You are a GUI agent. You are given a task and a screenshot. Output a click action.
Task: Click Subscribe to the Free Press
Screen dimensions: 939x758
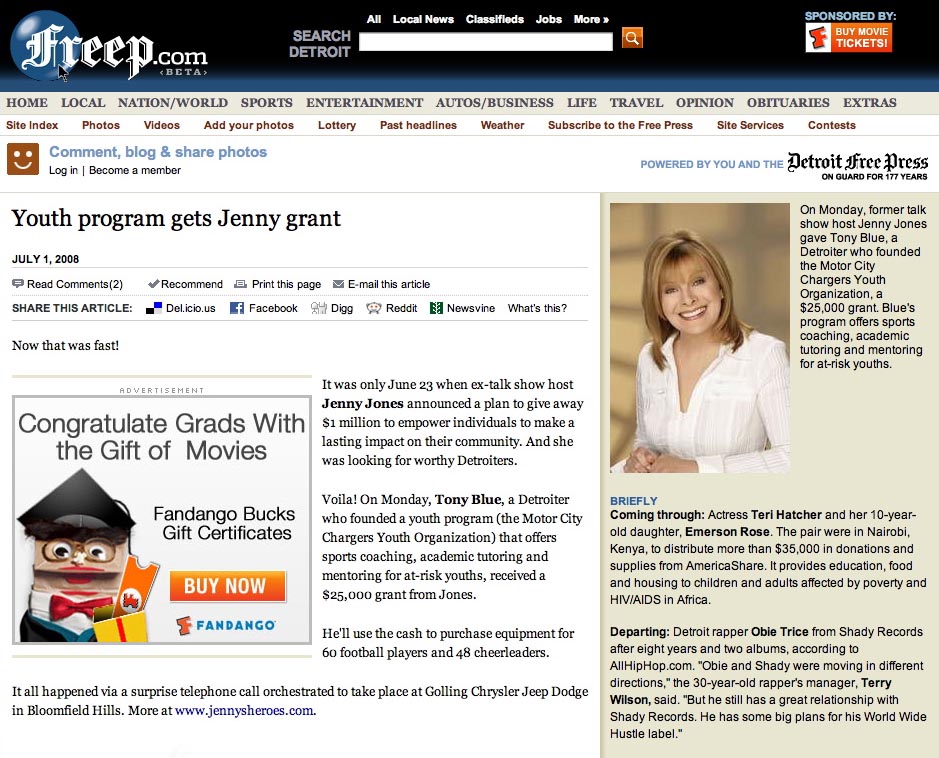620,125
